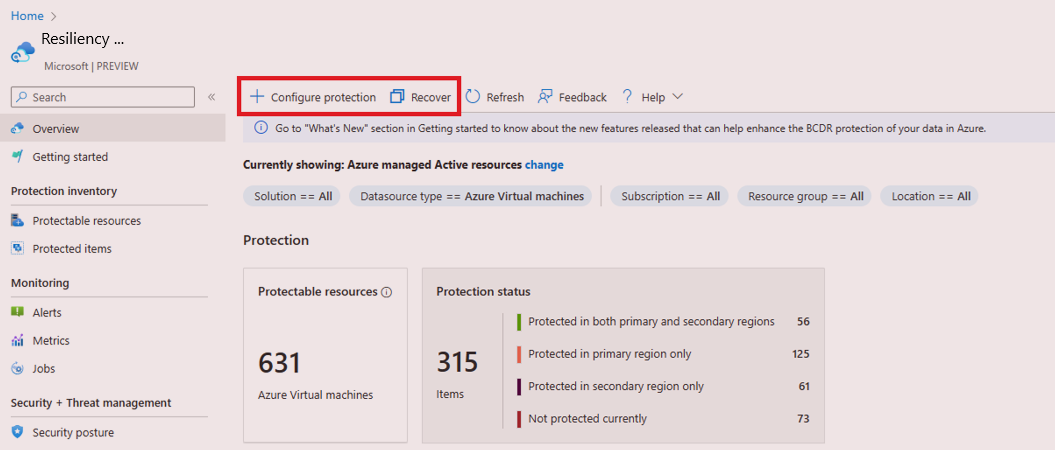Click the Resiliency cloud service icon

23,53
